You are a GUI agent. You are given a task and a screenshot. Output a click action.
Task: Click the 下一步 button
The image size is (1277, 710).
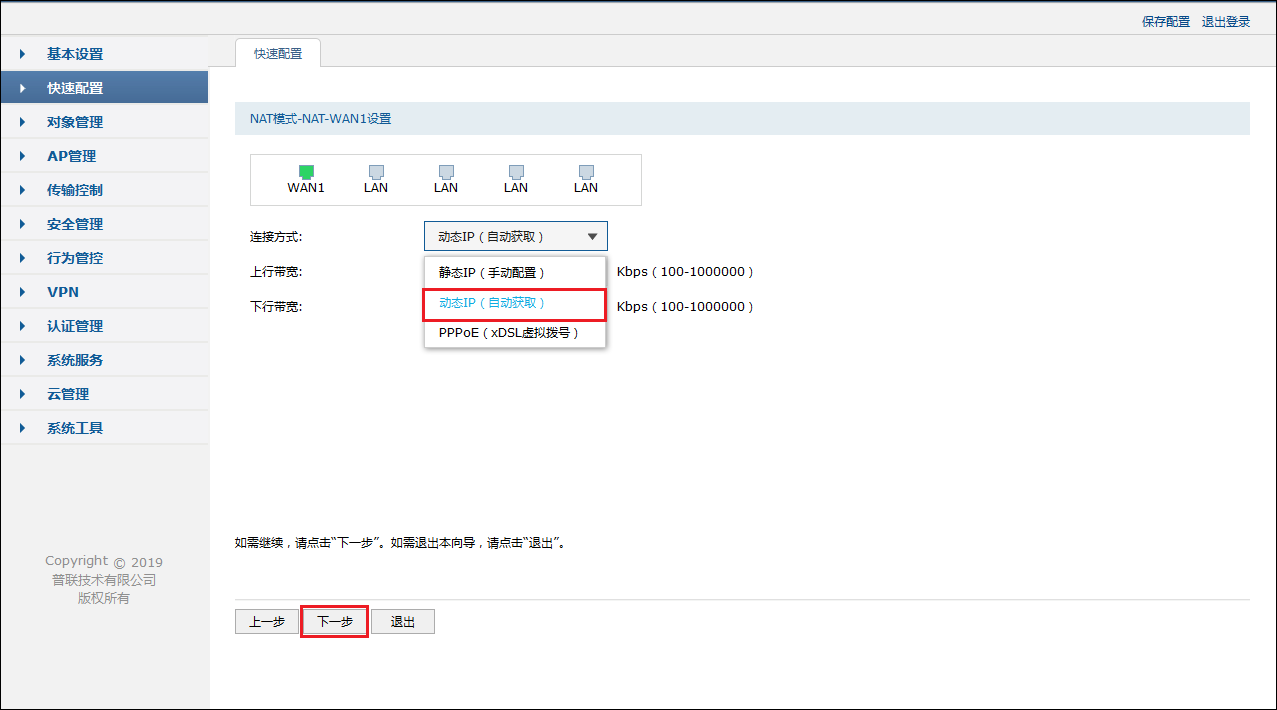coord(334,621)
